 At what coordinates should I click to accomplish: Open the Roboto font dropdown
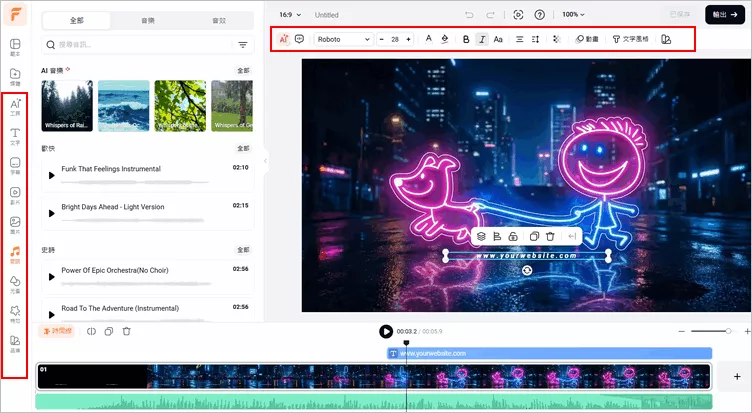[x=343, y=39]
